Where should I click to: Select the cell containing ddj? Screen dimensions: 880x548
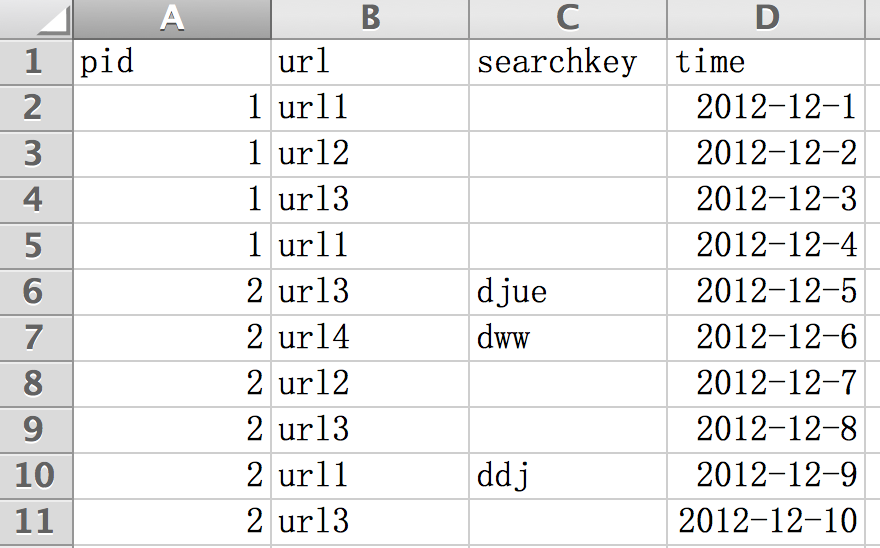tap(568, 476)
